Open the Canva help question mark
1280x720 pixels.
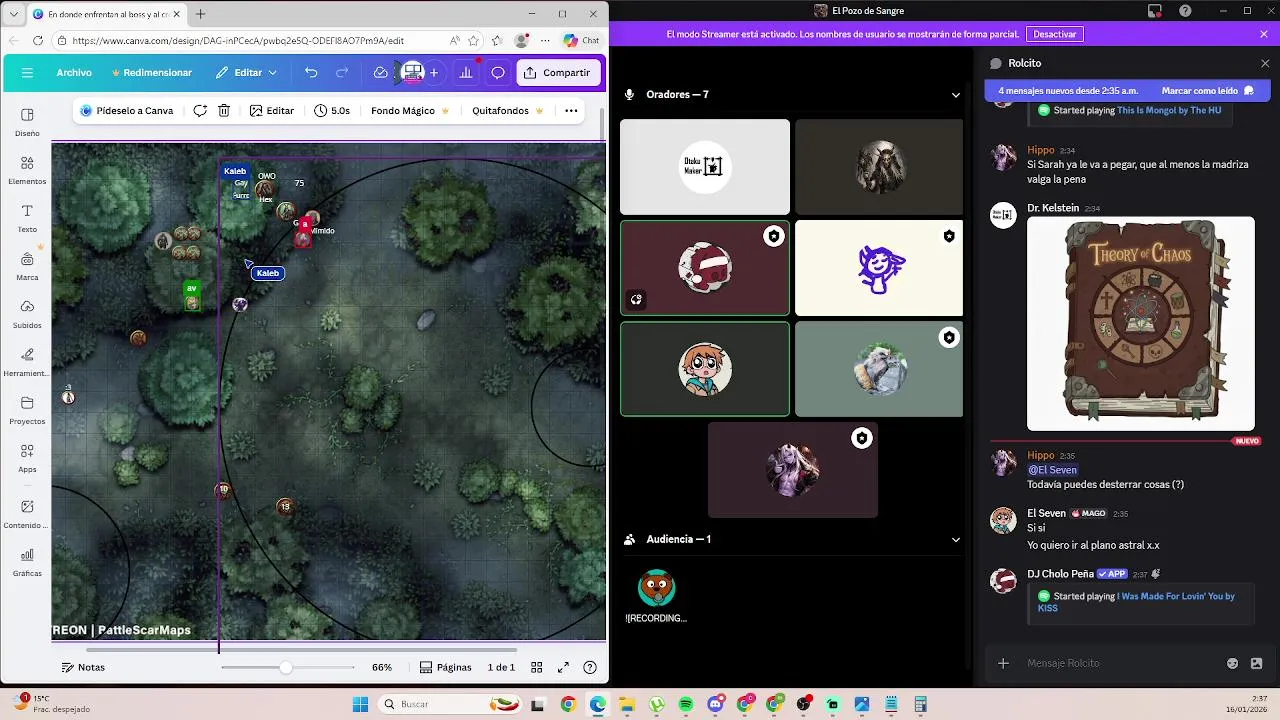(x=590, y=667)
